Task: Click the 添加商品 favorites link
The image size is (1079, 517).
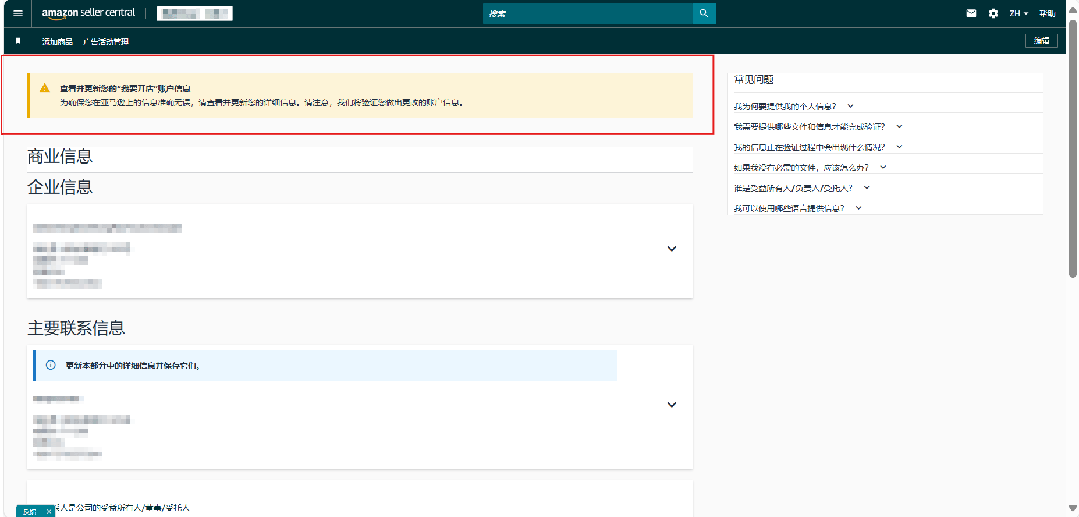Action: click(57, 41)
